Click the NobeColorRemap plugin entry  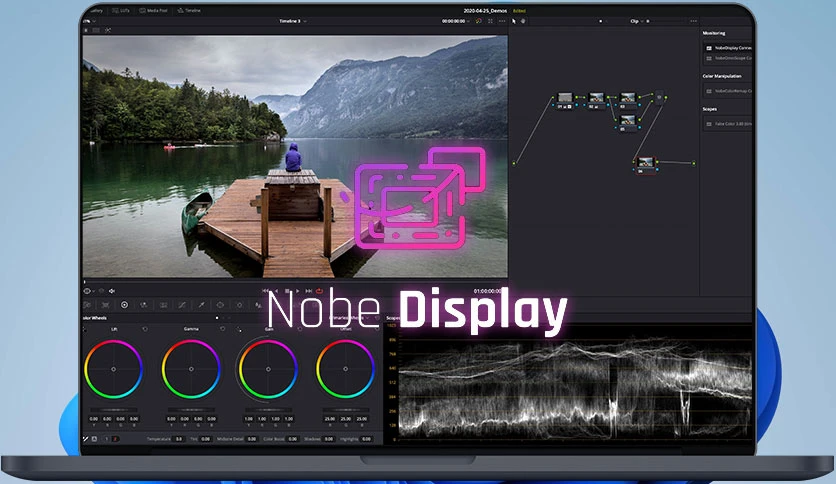pyautogui.click(x=728, y=91)
